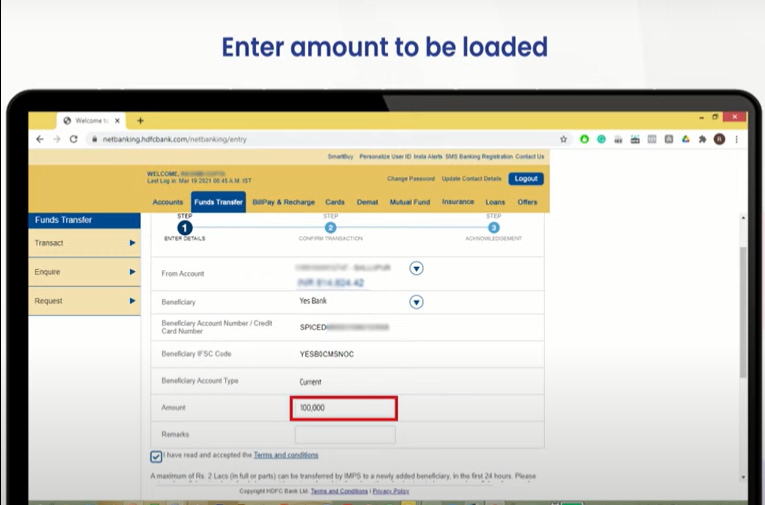Open the green circle browser extension
The height and width of the screenshot is (505, 765).
[584, 139]
